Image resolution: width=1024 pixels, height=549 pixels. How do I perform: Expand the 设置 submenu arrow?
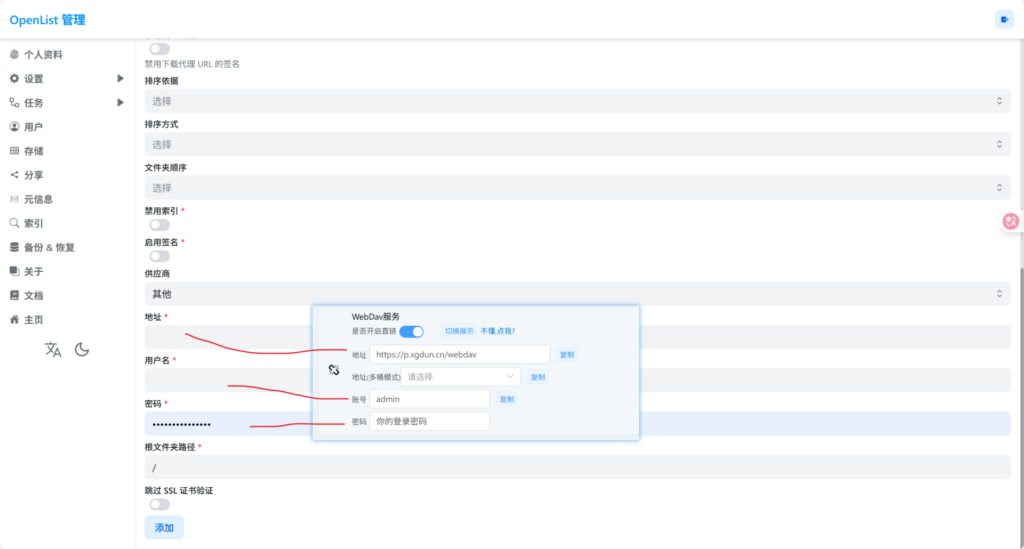pos(120,78)
